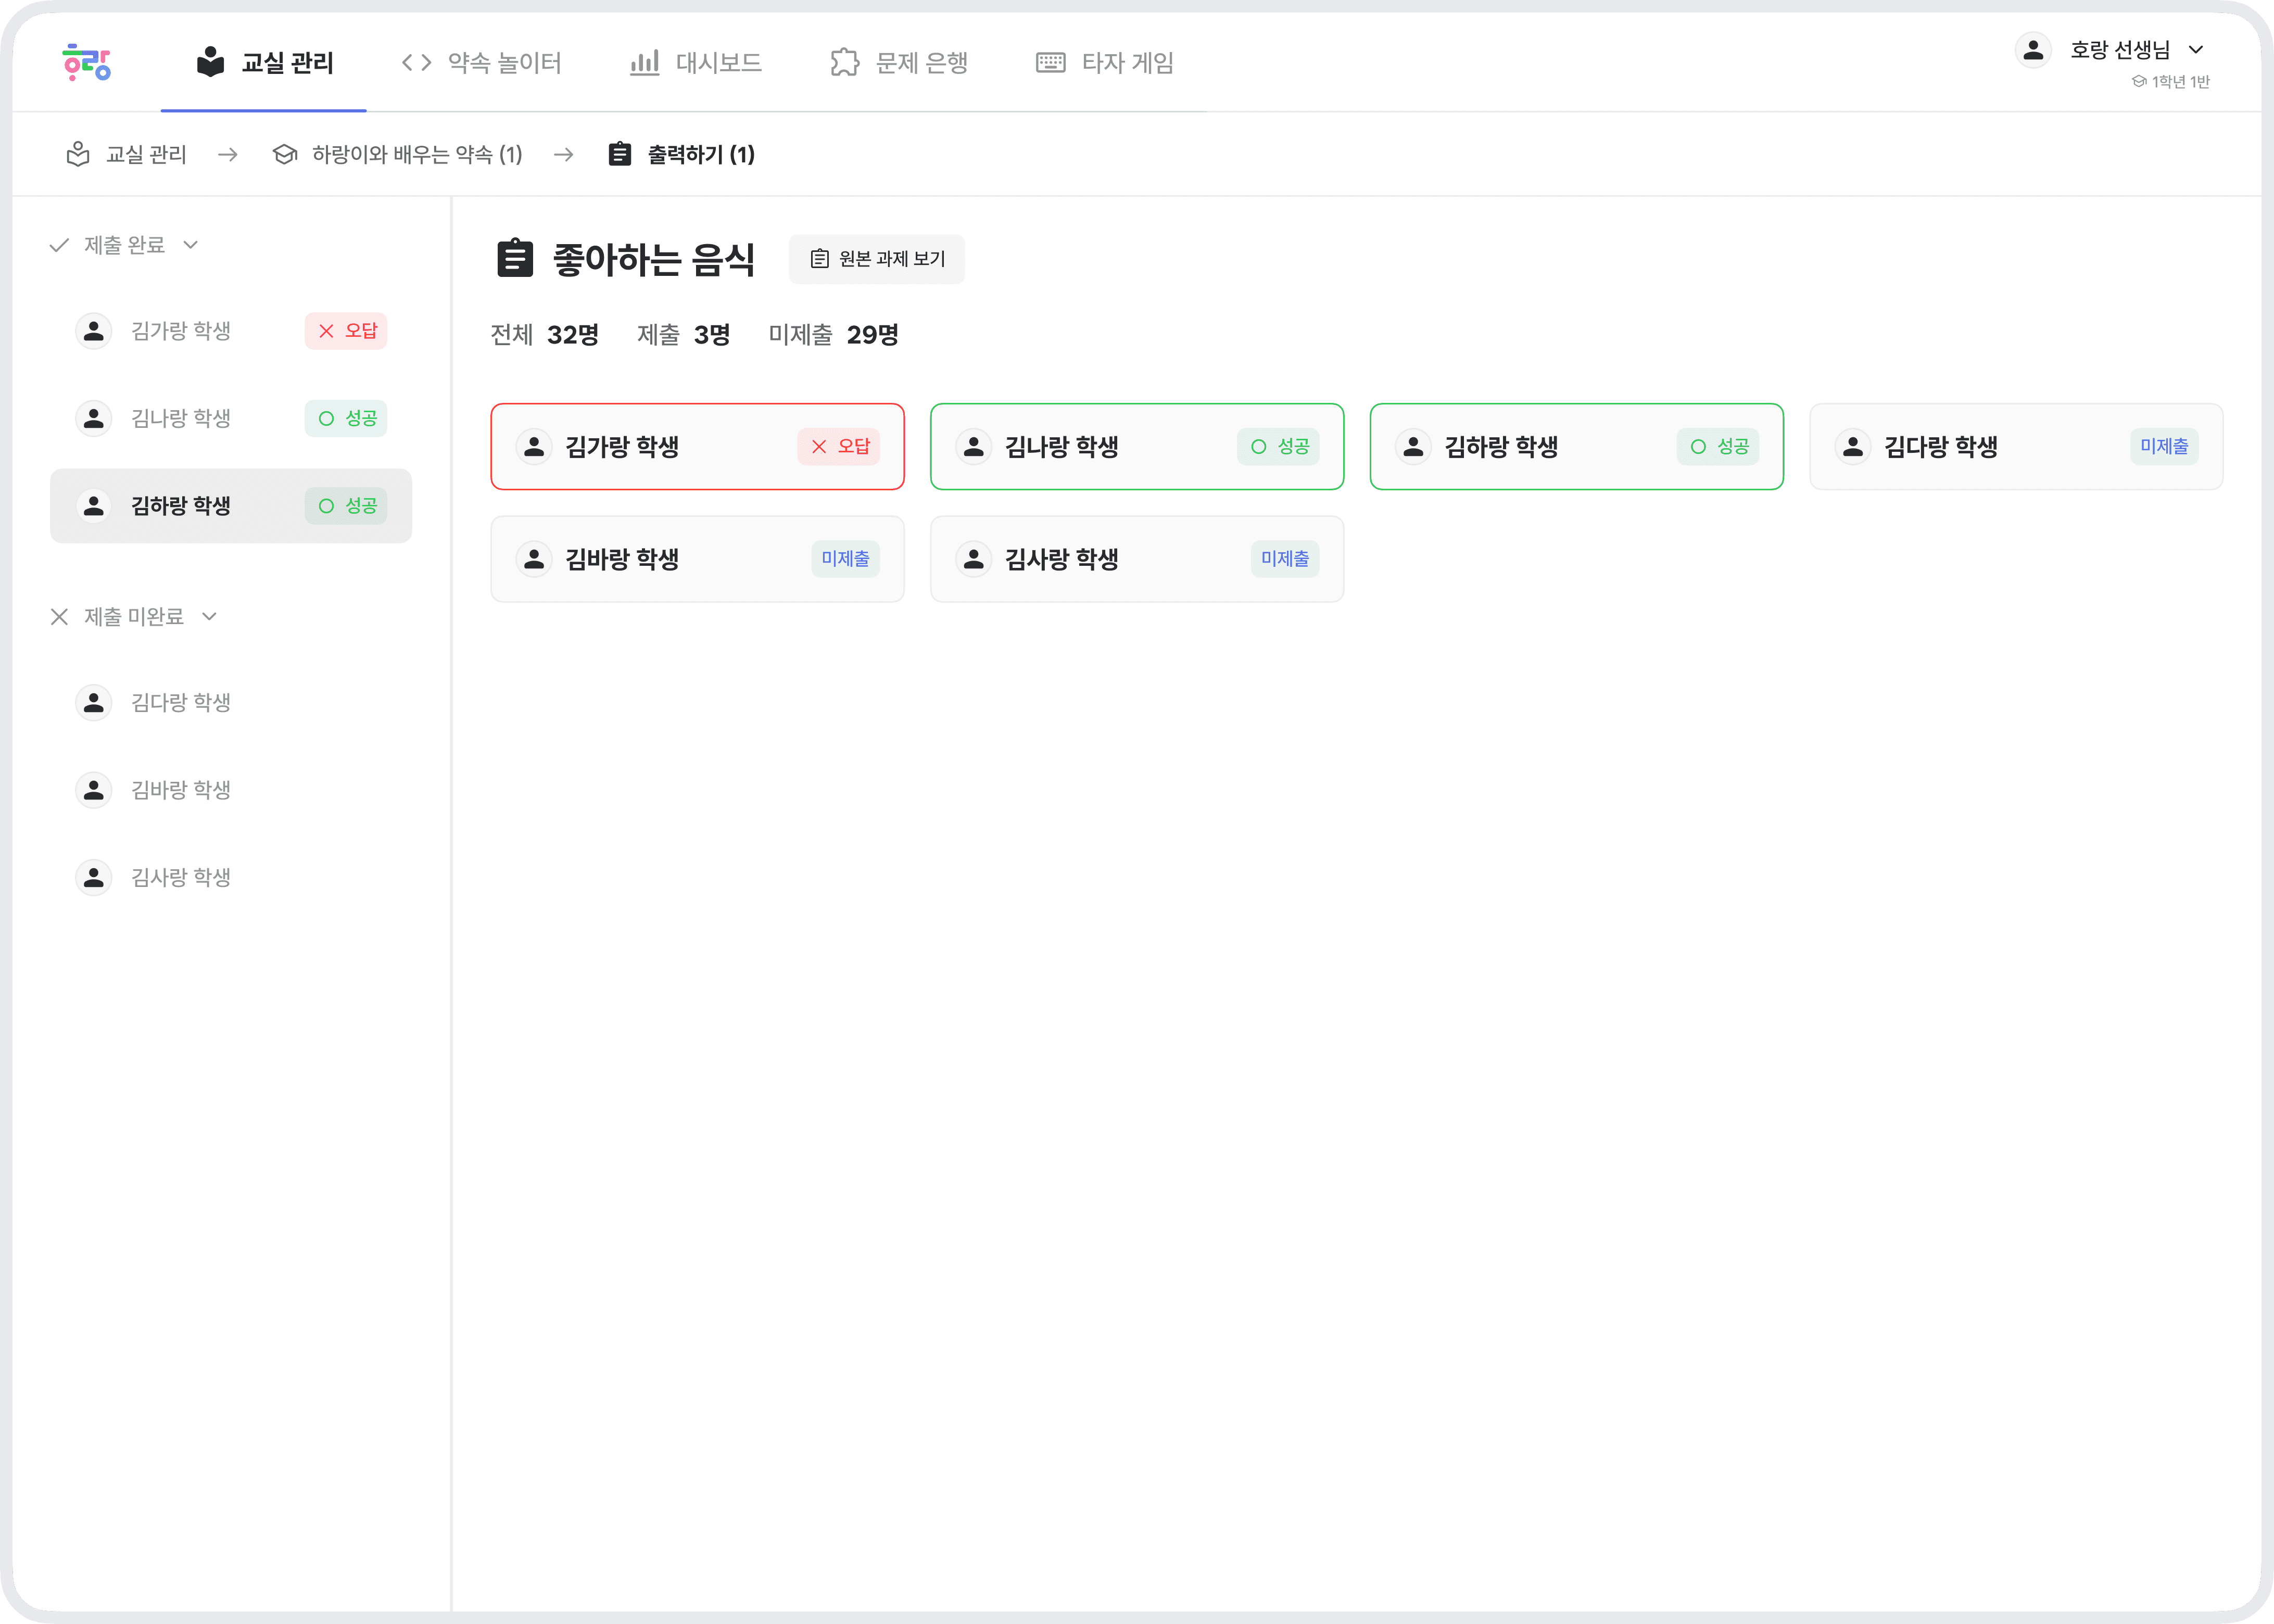Open the 김나랑 학생 success card
Viewport: 2274px width, 1624px height.
click(x=1136, y=447)
